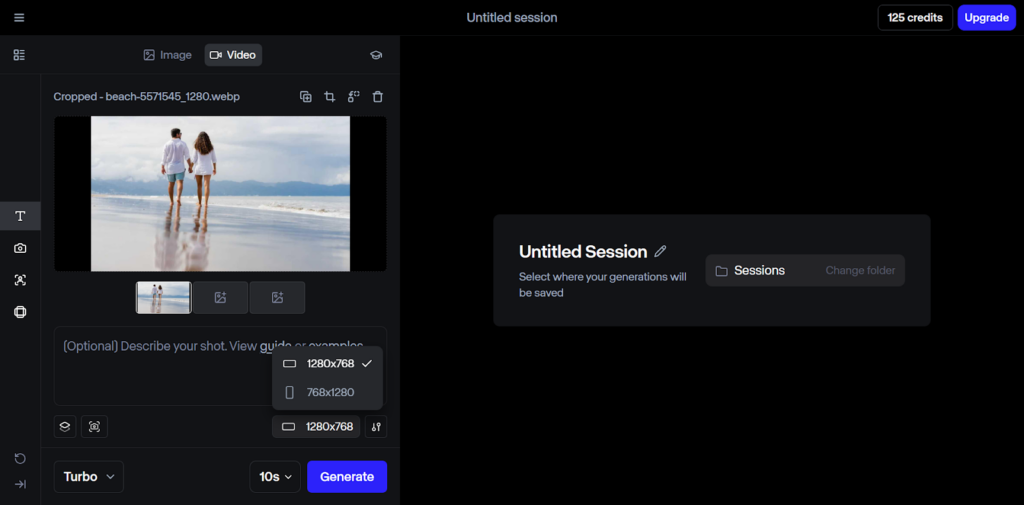
Task: Select the frames tool sidebar icon
Action: tap(20, 312)
